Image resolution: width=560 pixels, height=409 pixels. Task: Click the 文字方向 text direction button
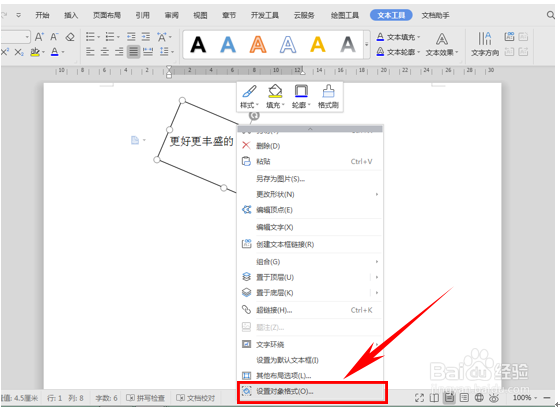point(485,45)
